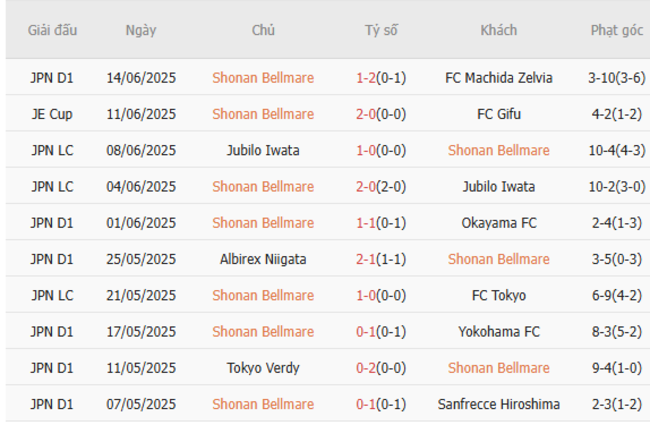Open the Yokohama FC team link
This screenshot has height=425, width=650.
pyautogui.click(x=498, y=332)
